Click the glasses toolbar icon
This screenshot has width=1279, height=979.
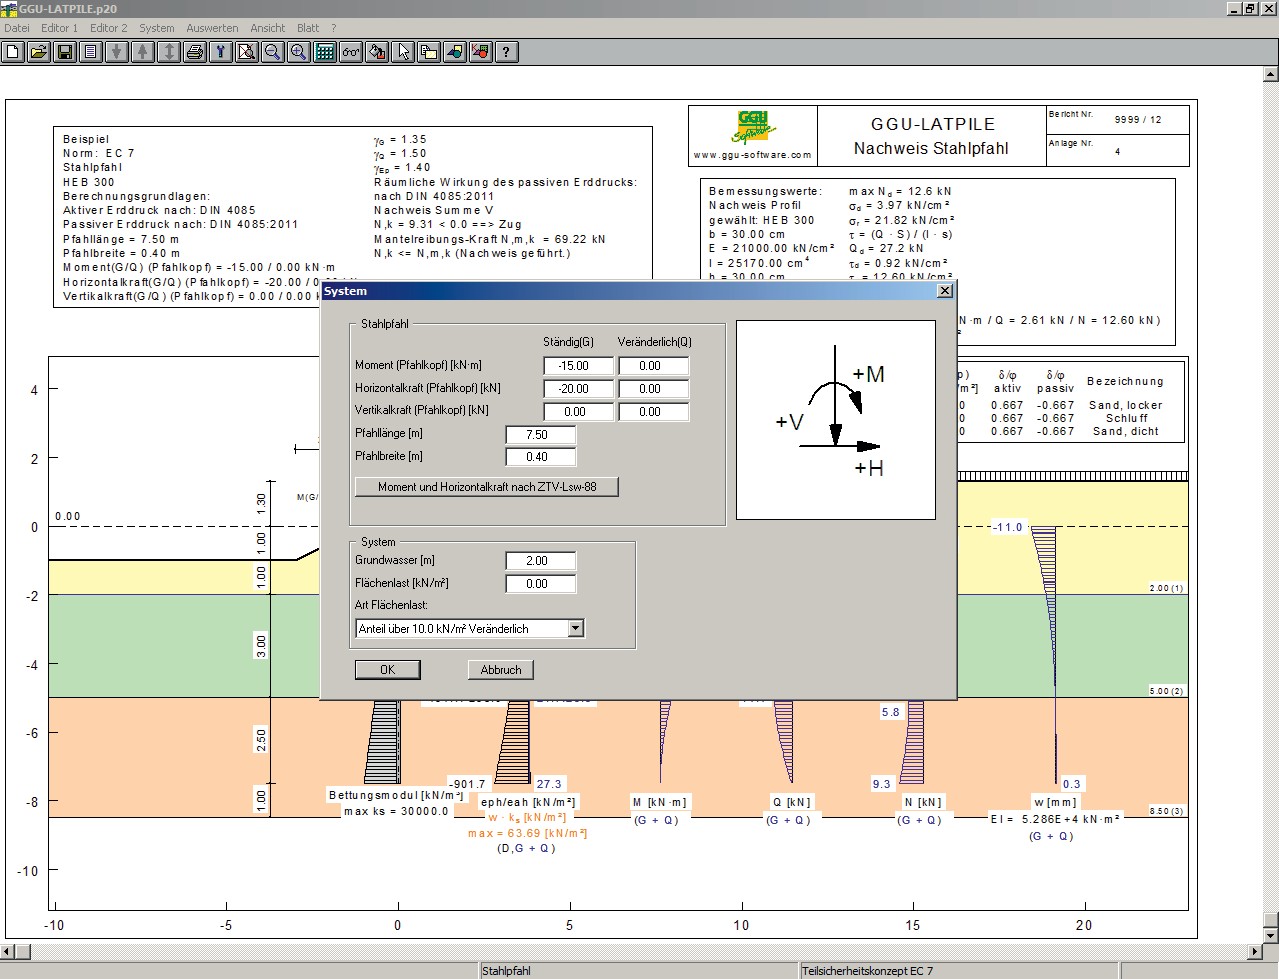pyautogui.click(x=351, y=52)
